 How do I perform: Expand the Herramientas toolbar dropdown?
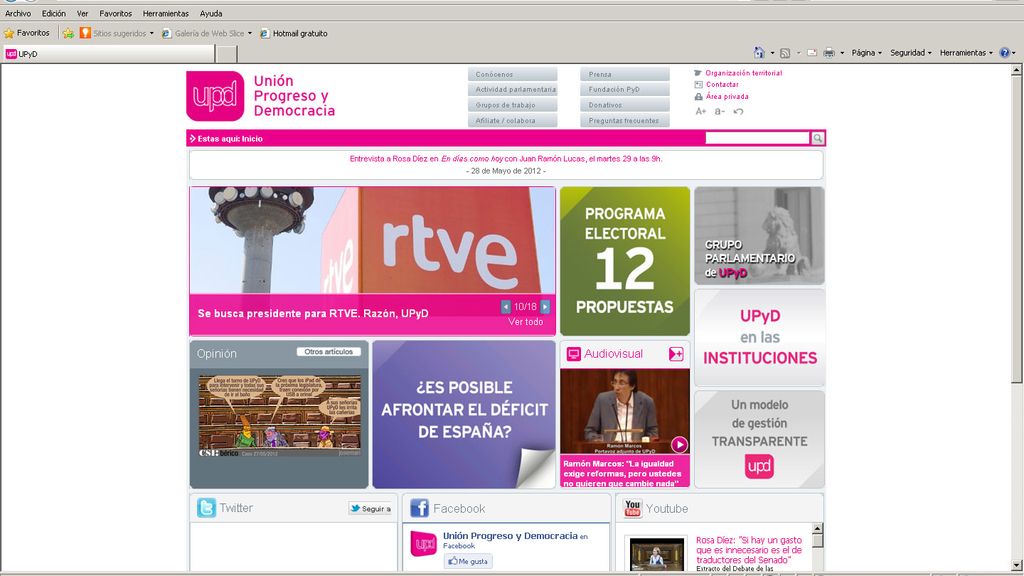coord(966,53)
